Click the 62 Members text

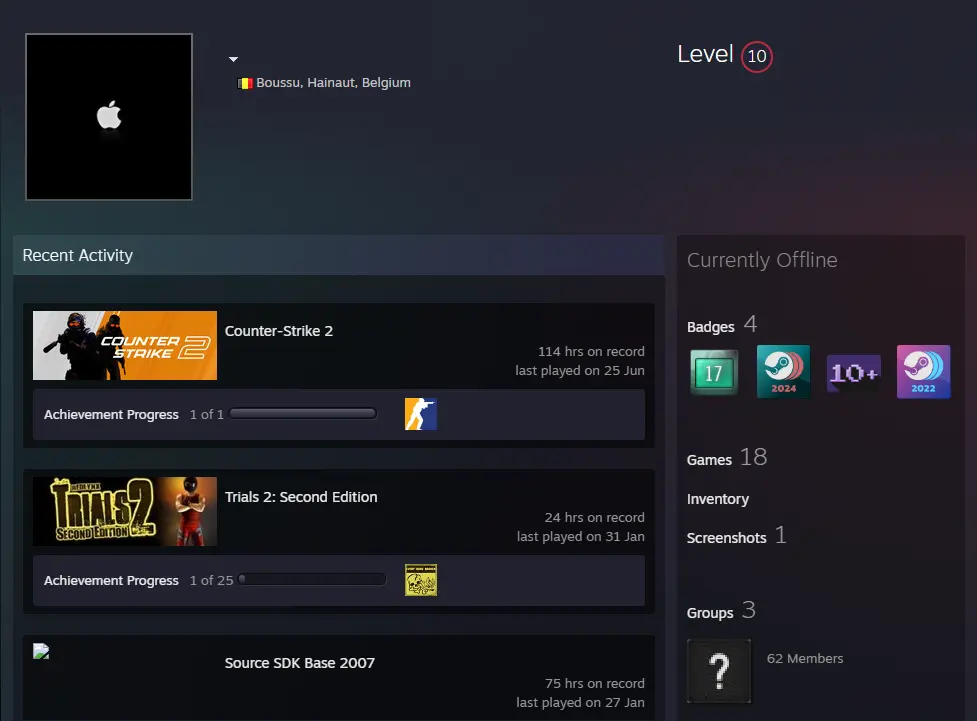pyautogui.click(x=804, y=659)
